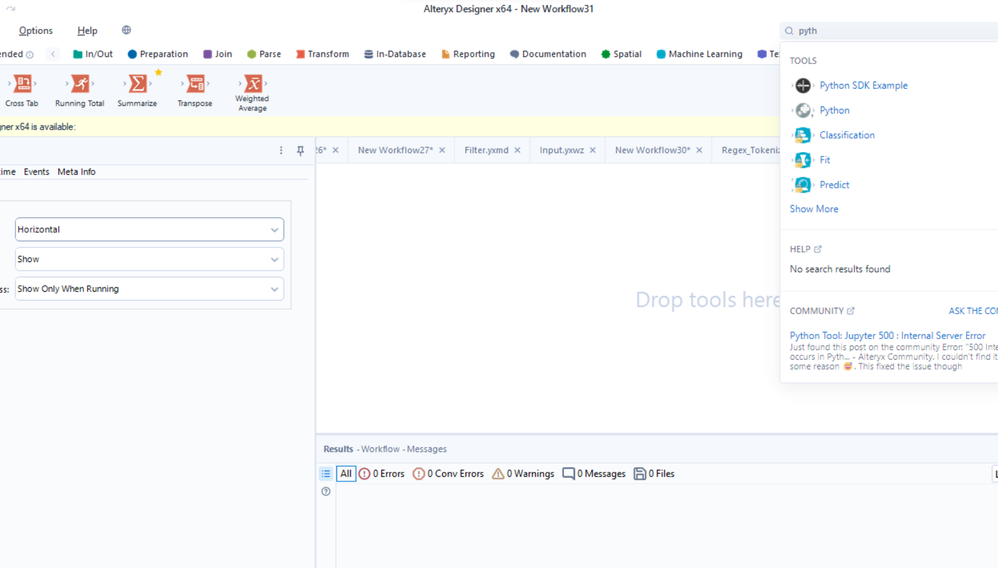Click the Classification tool icon
This screenshot has height=568, width=998.
803,135
